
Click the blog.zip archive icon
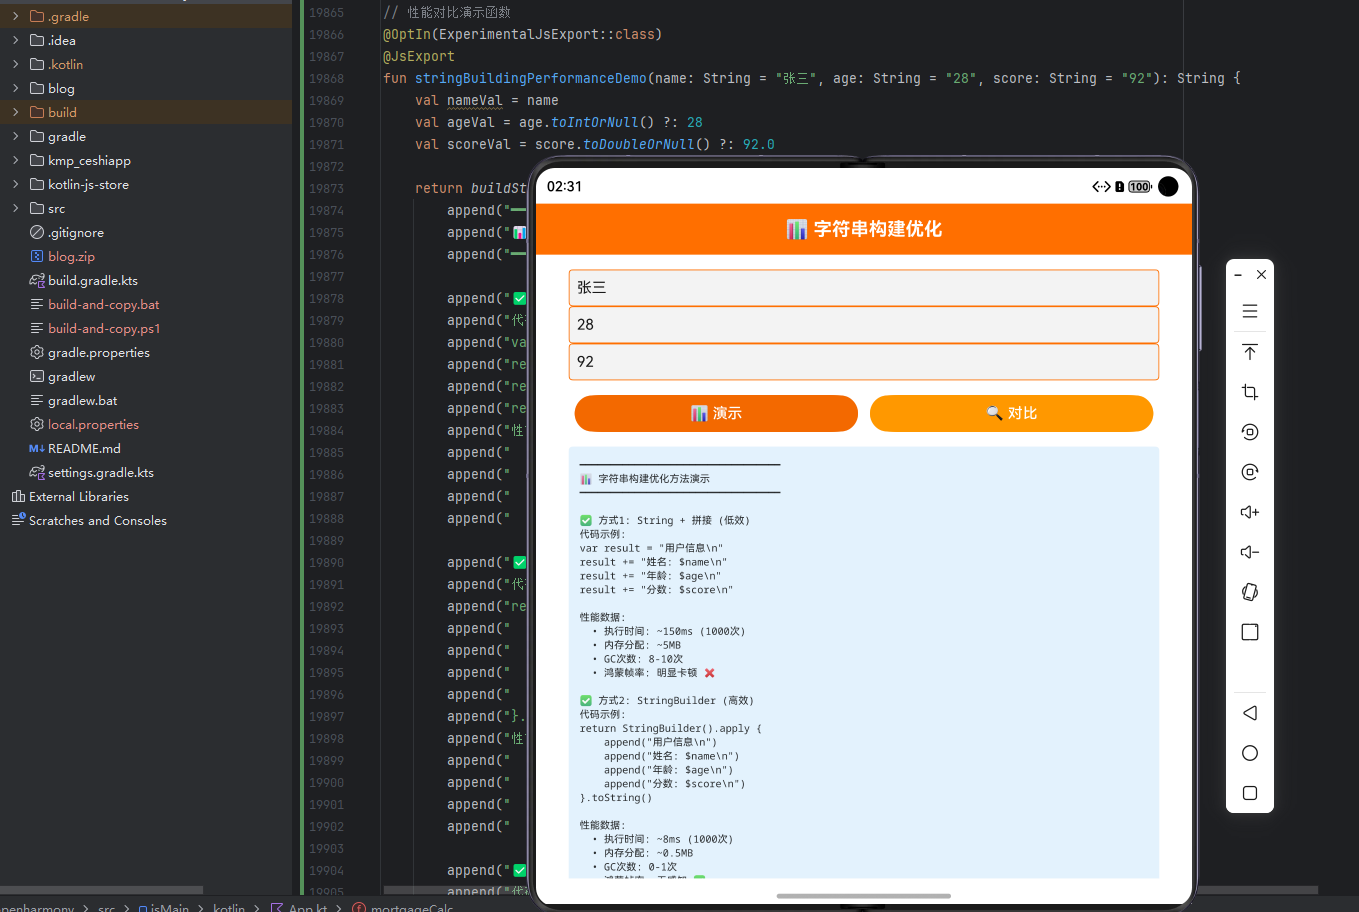click(37, 256)
